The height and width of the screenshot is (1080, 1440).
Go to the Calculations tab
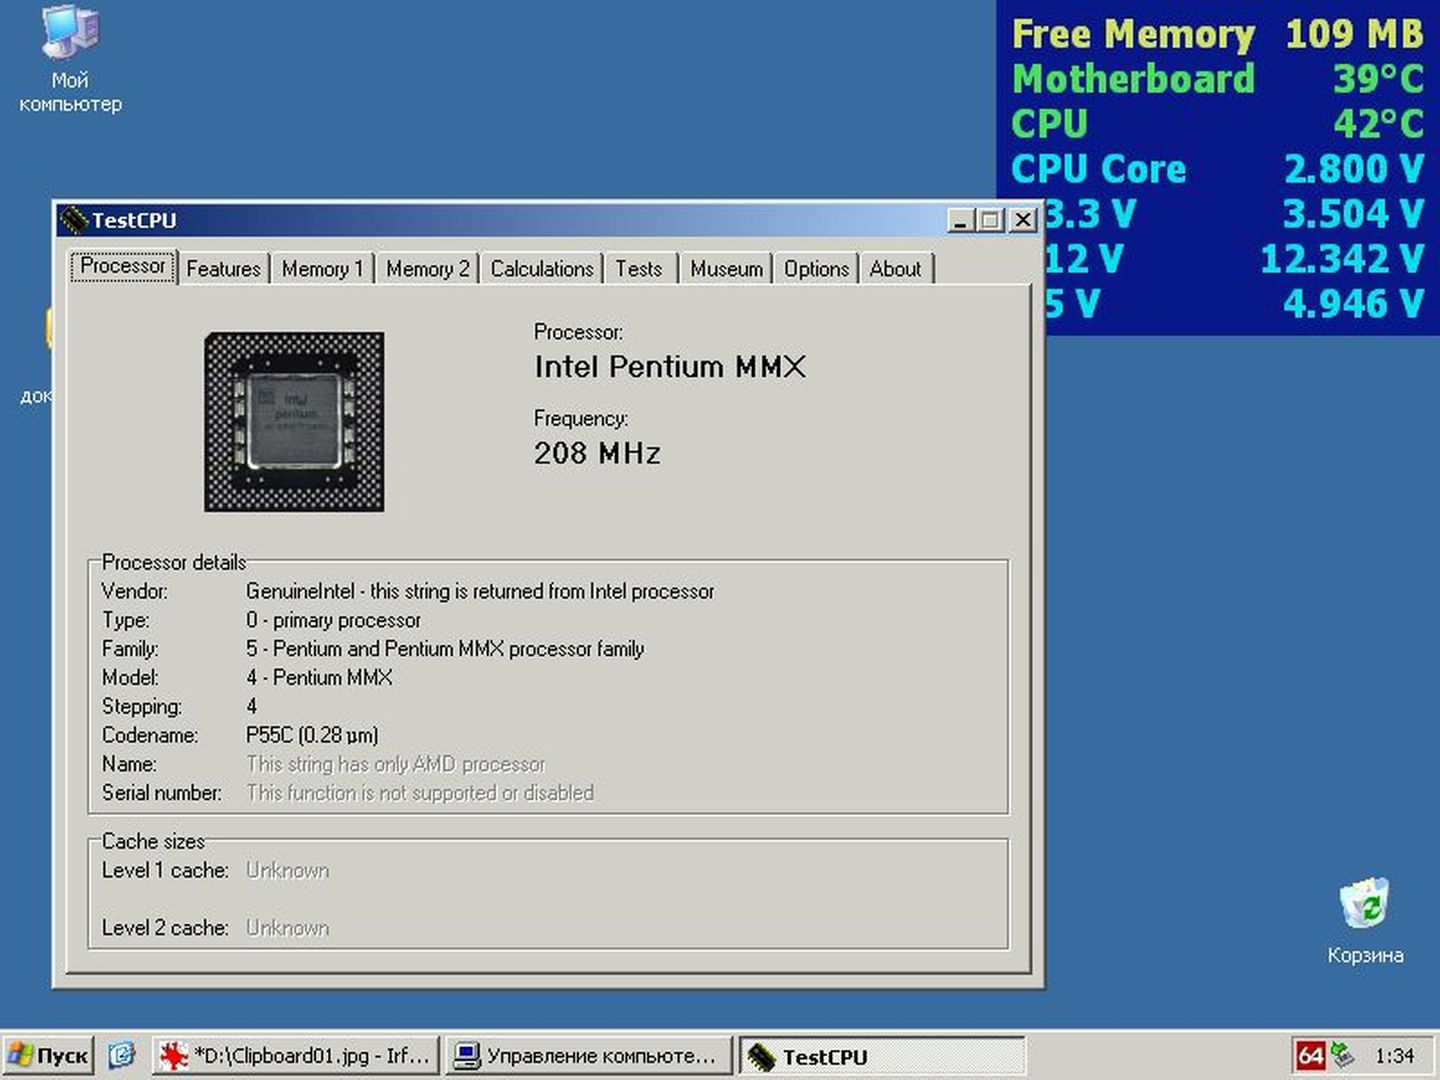point(542,269)
